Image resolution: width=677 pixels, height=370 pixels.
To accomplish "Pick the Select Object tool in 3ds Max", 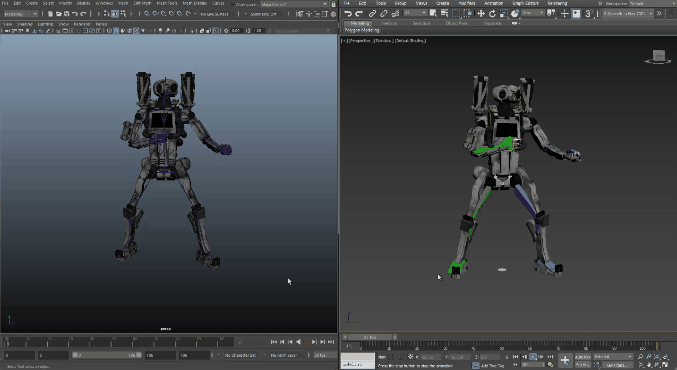I will tap(433, 14).
